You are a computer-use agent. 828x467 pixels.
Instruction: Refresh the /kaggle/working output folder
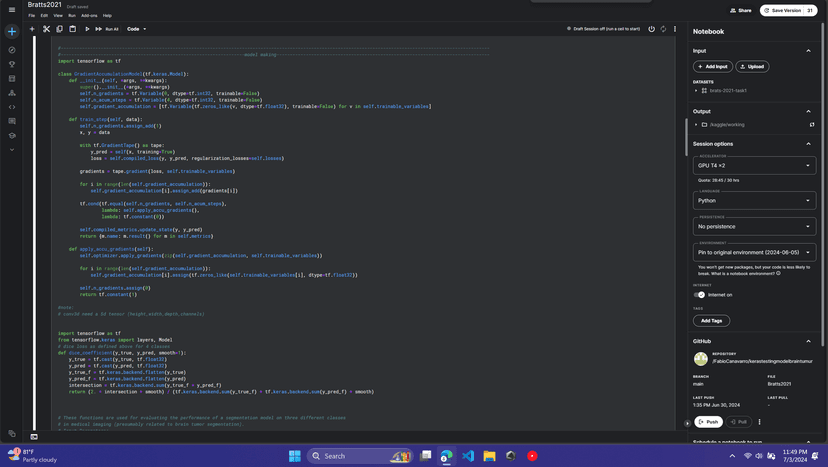pos(811,125)
